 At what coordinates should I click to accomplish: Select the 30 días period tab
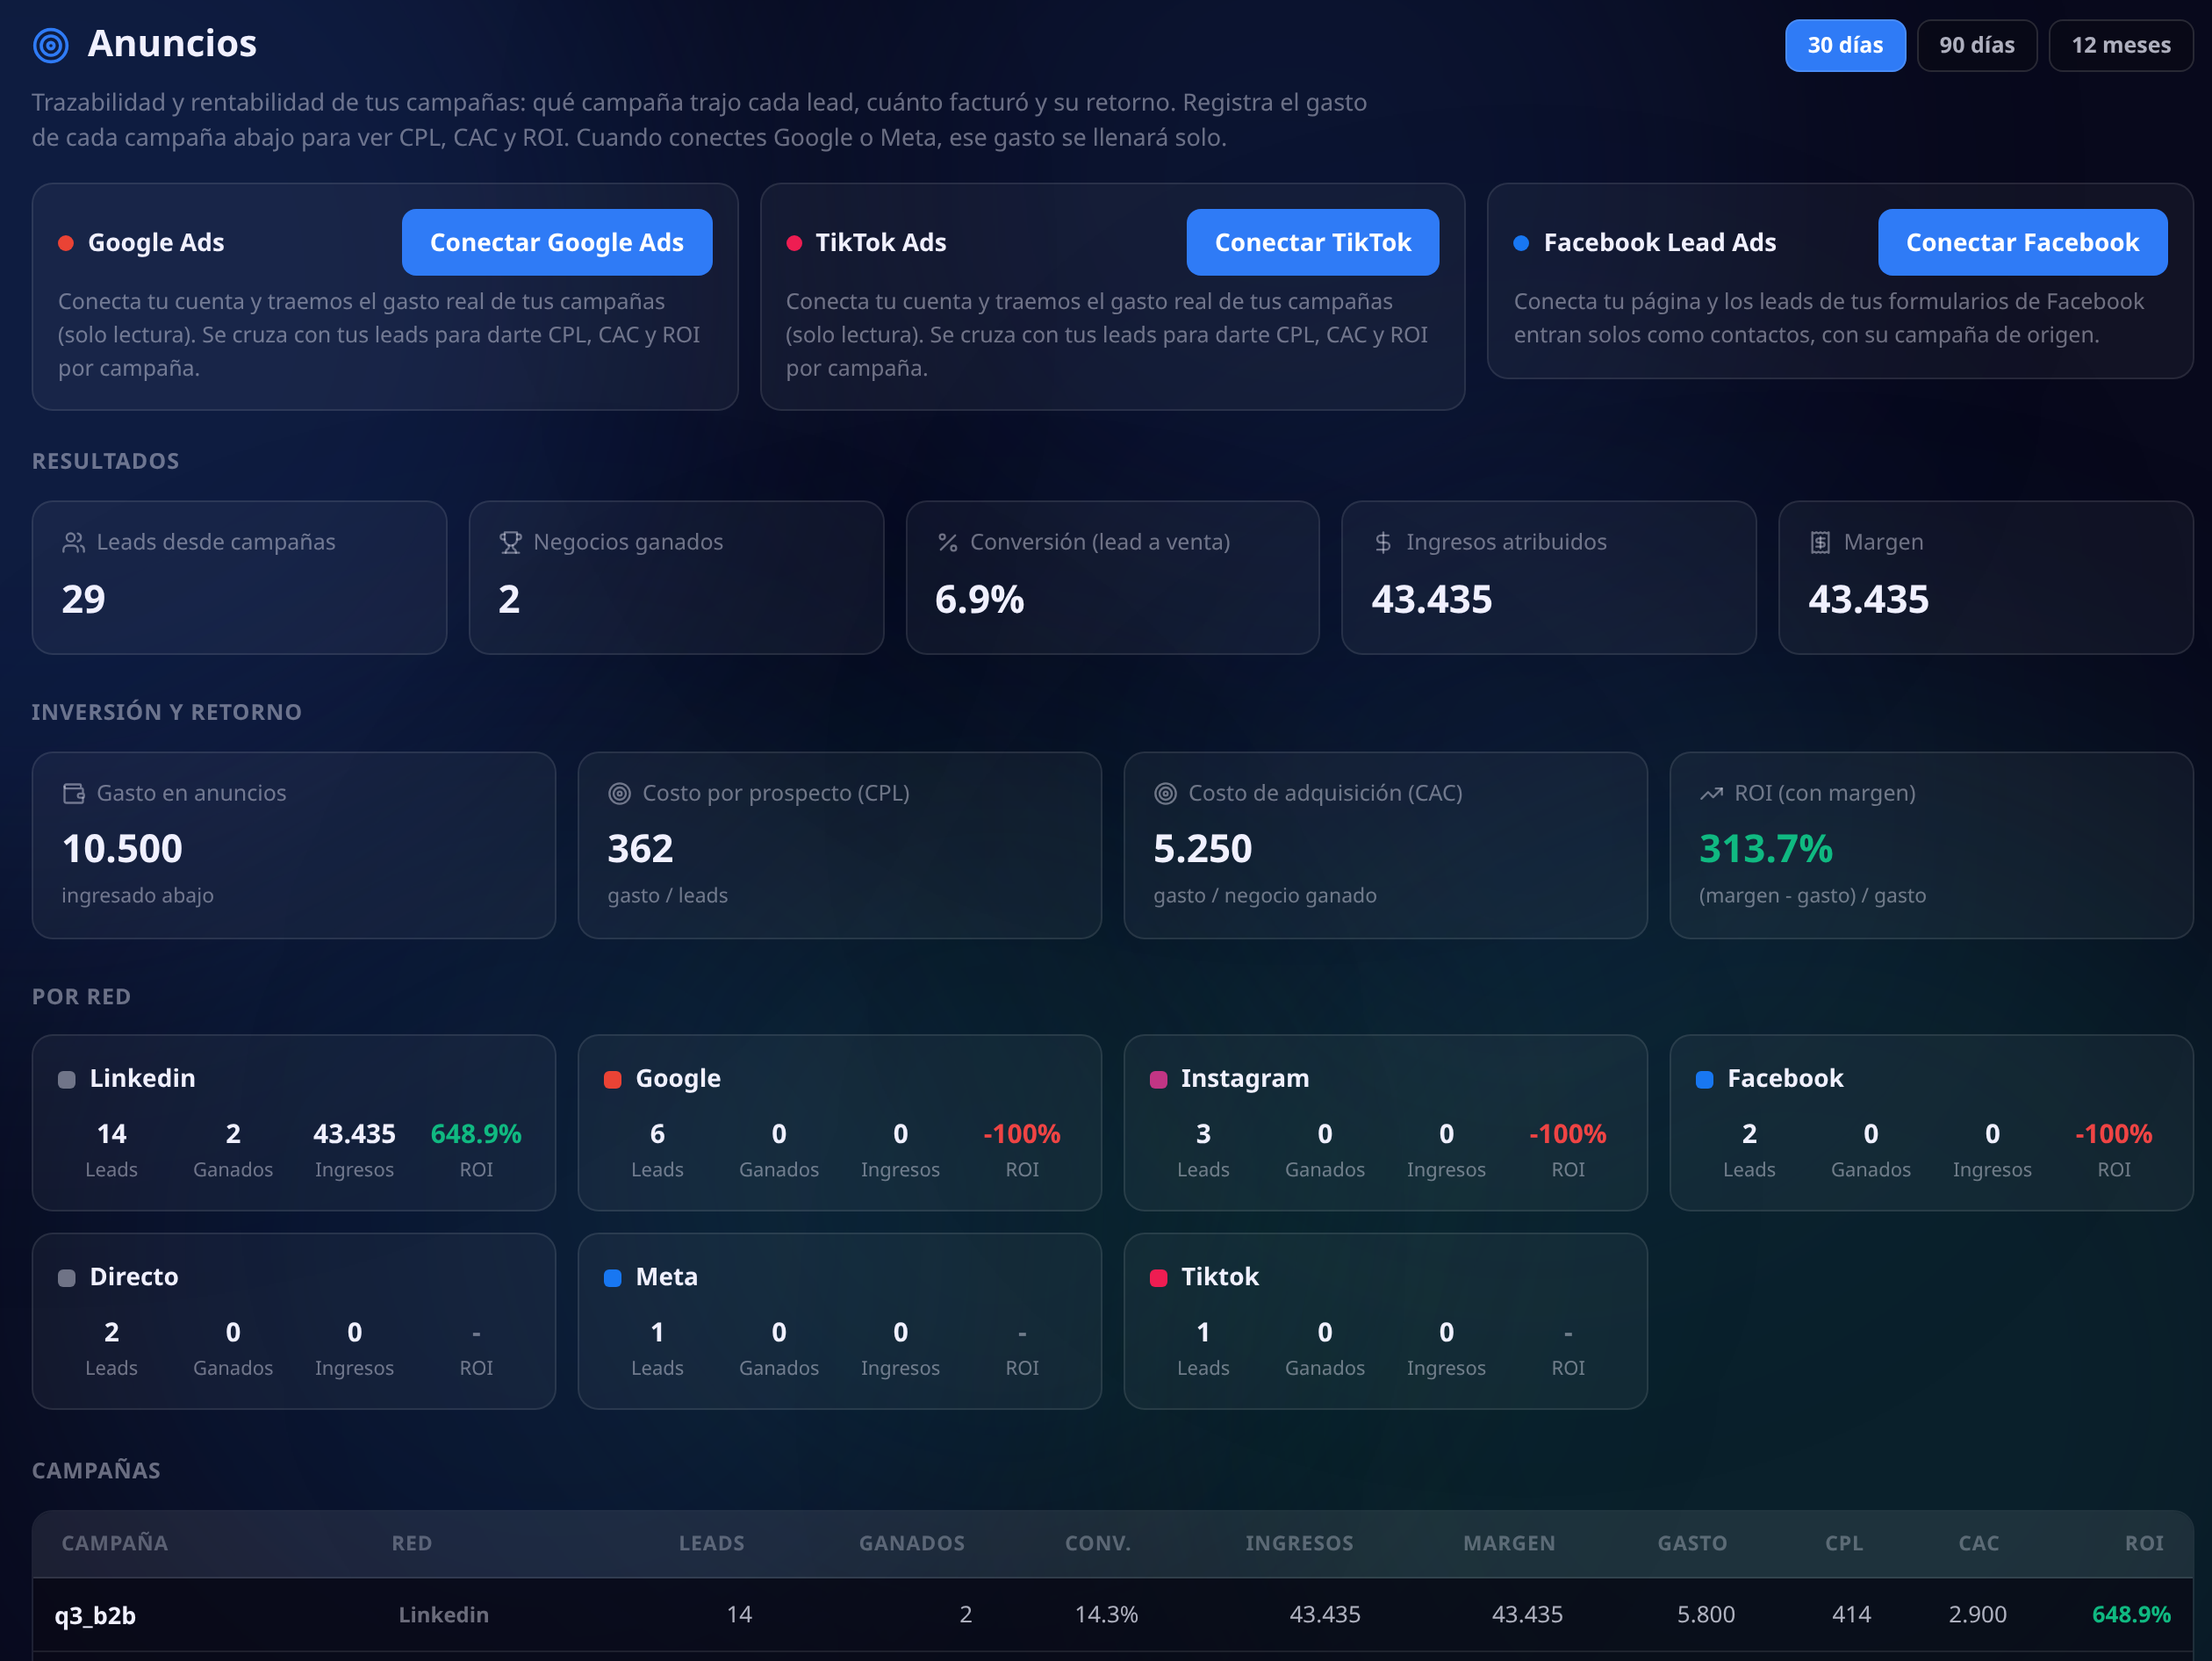pyautogui.click(x=1845, y=45)
